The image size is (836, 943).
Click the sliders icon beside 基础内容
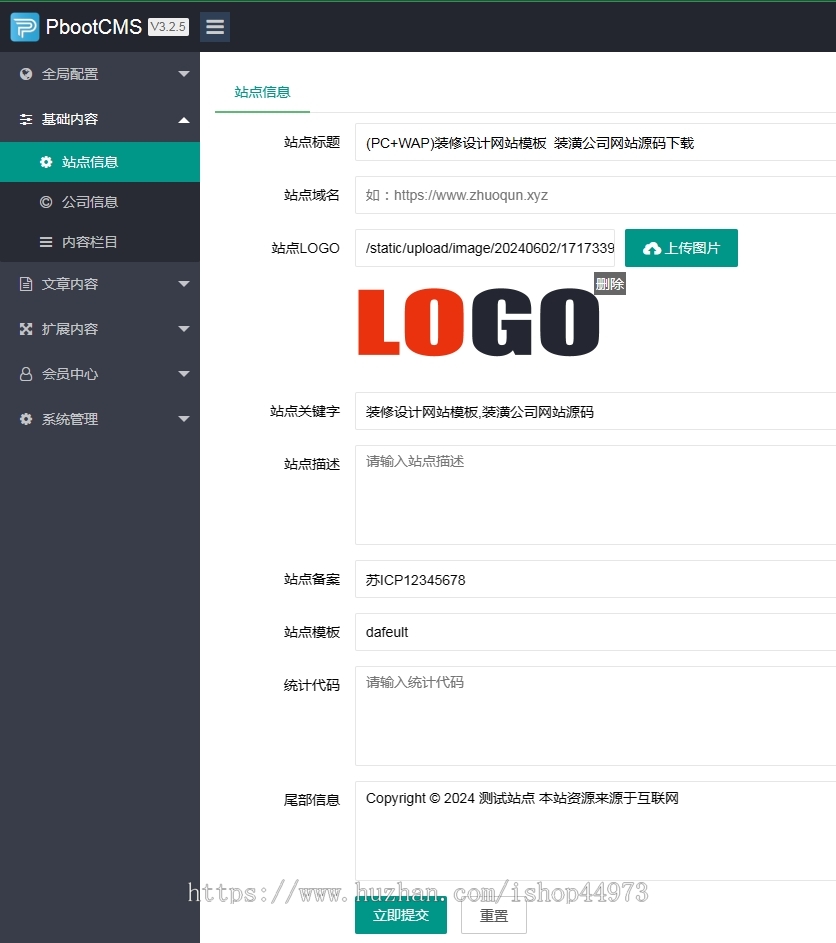[26, 119]
